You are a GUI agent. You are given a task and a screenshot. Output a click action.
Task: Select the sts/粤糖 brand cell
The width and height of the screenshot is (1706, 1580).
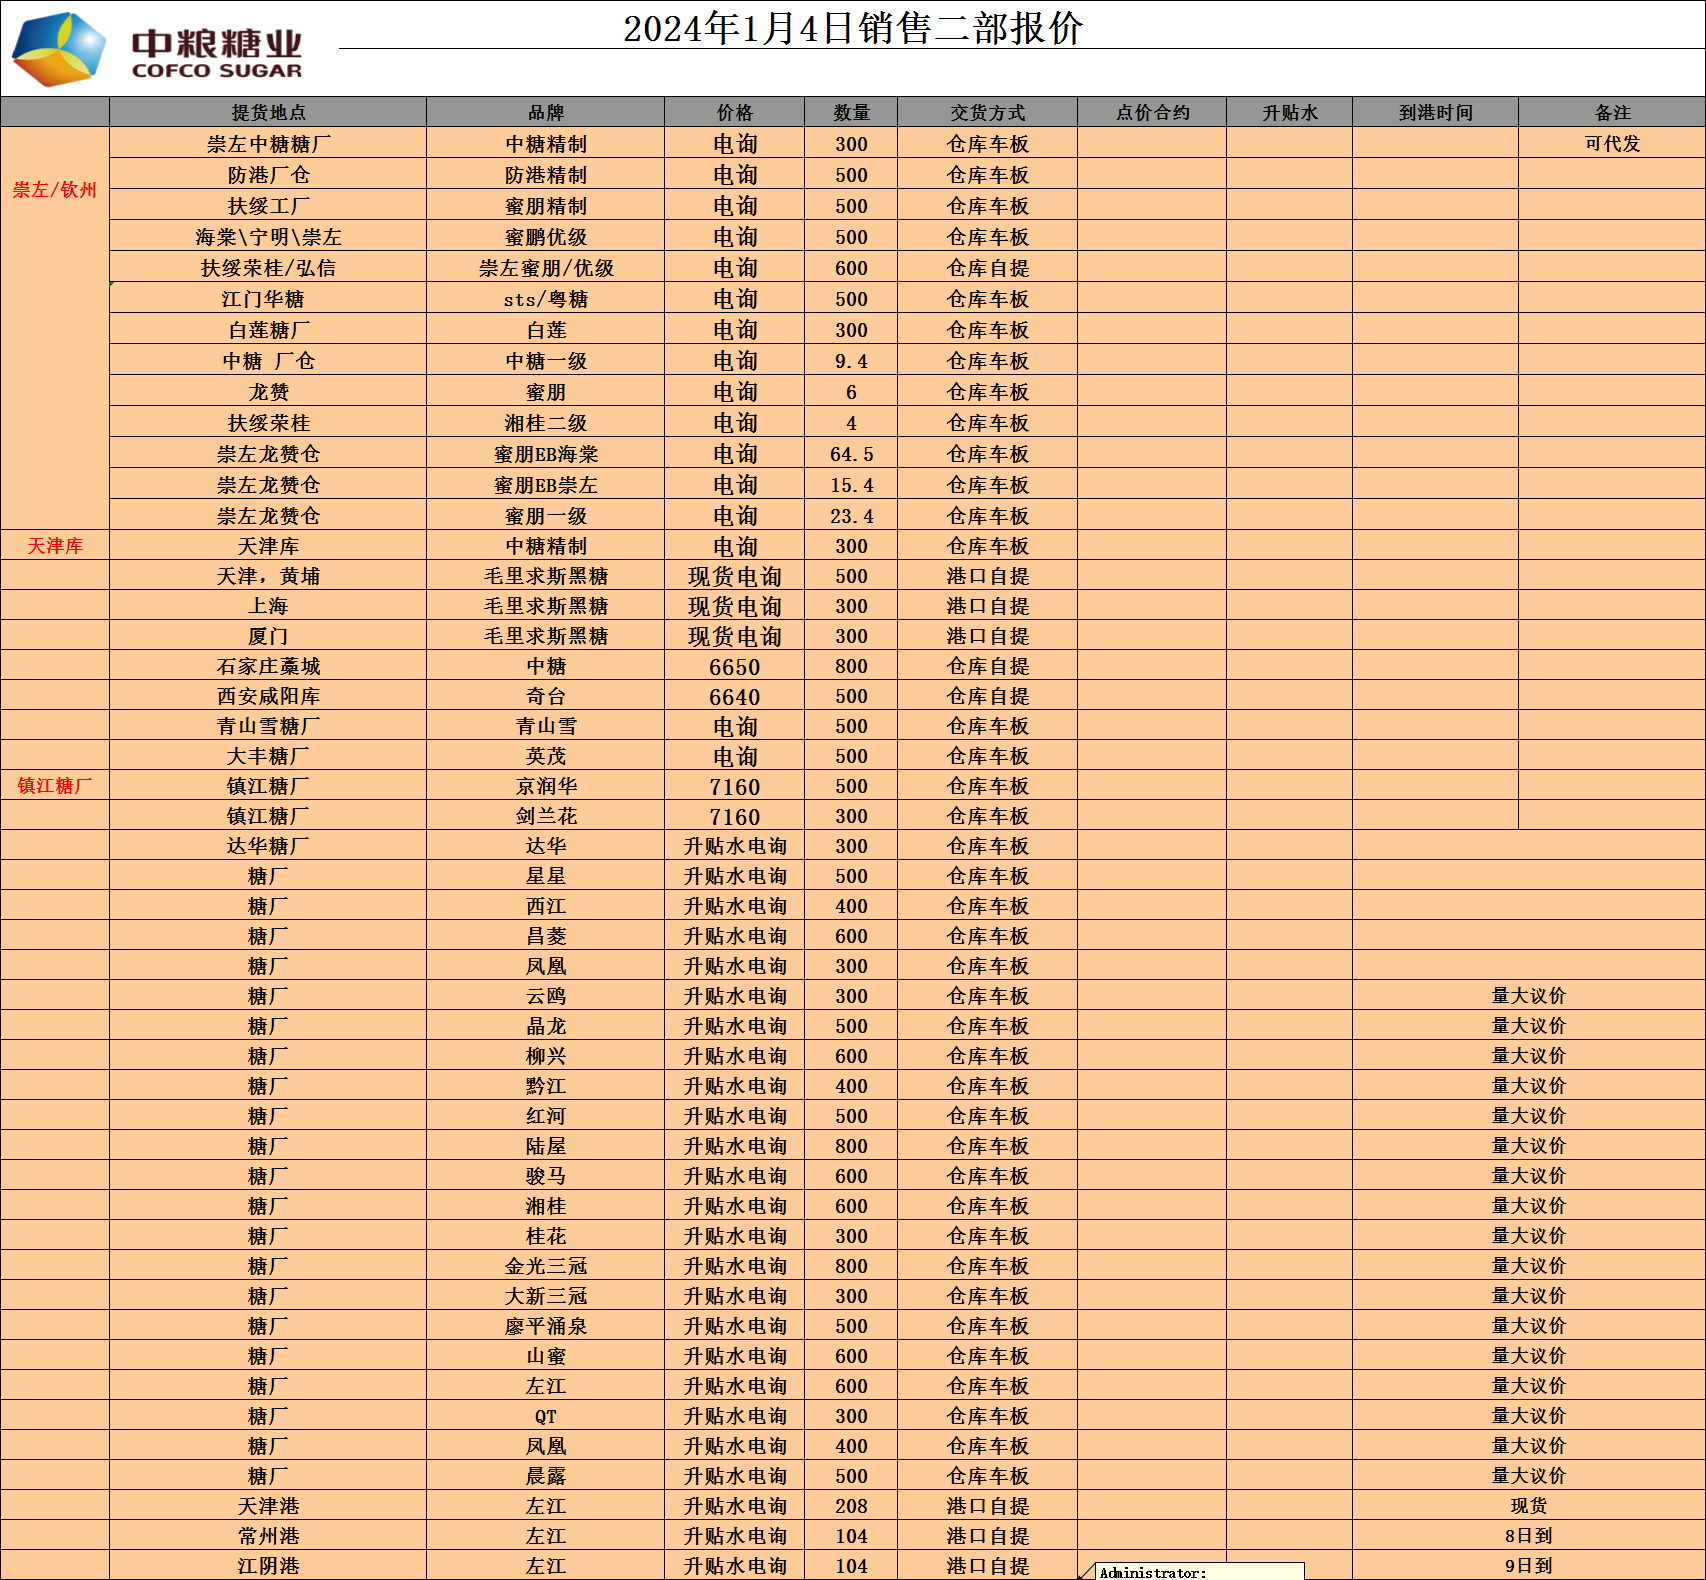545,299
